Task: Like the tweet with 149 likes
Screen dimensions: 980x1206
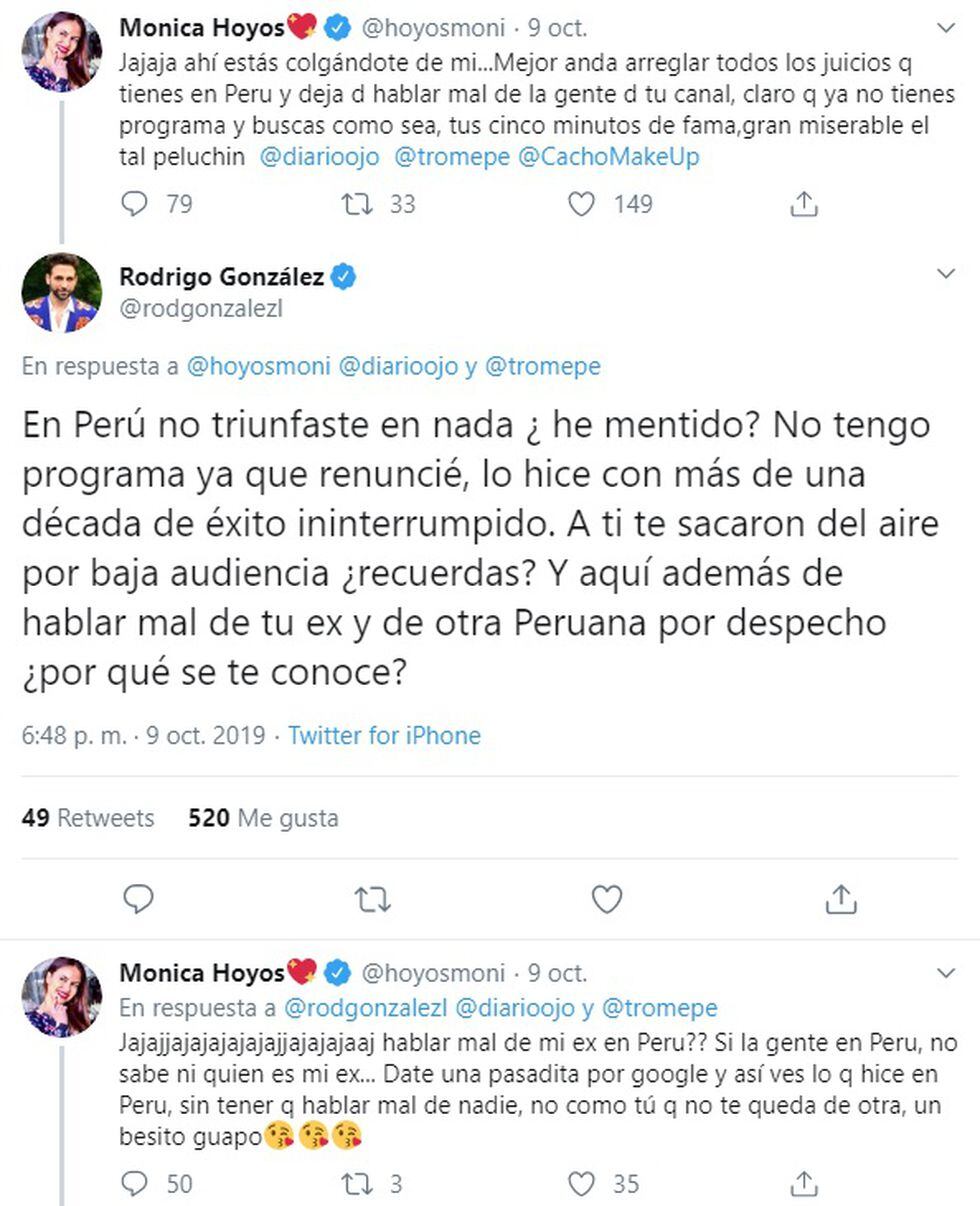Action: click(582, 204)
